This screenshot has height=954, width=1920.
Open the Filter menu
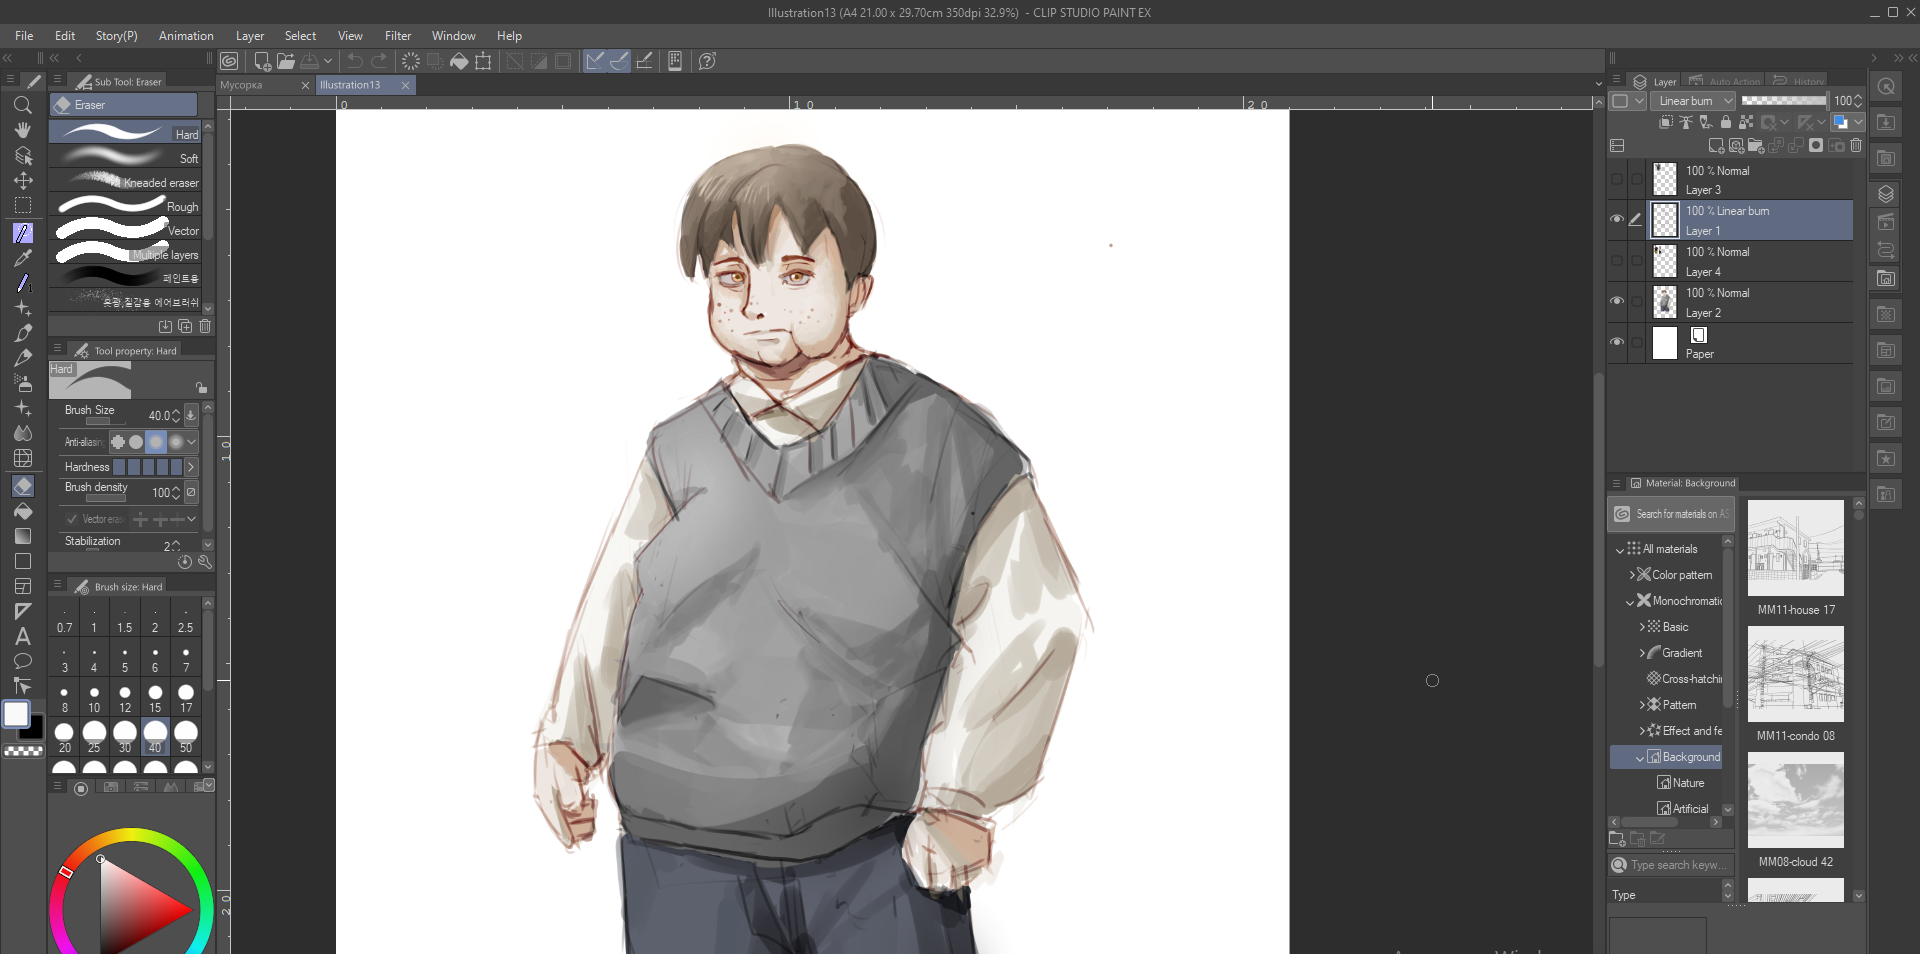coord(397,36)
